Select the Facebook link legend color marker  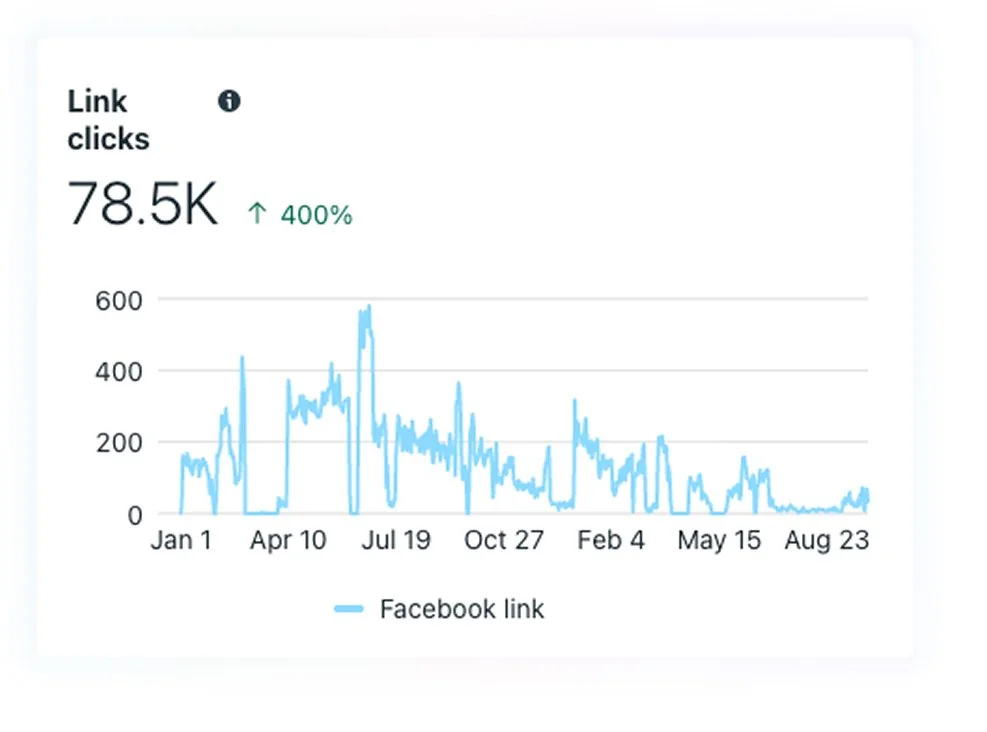tap(349, 609)
